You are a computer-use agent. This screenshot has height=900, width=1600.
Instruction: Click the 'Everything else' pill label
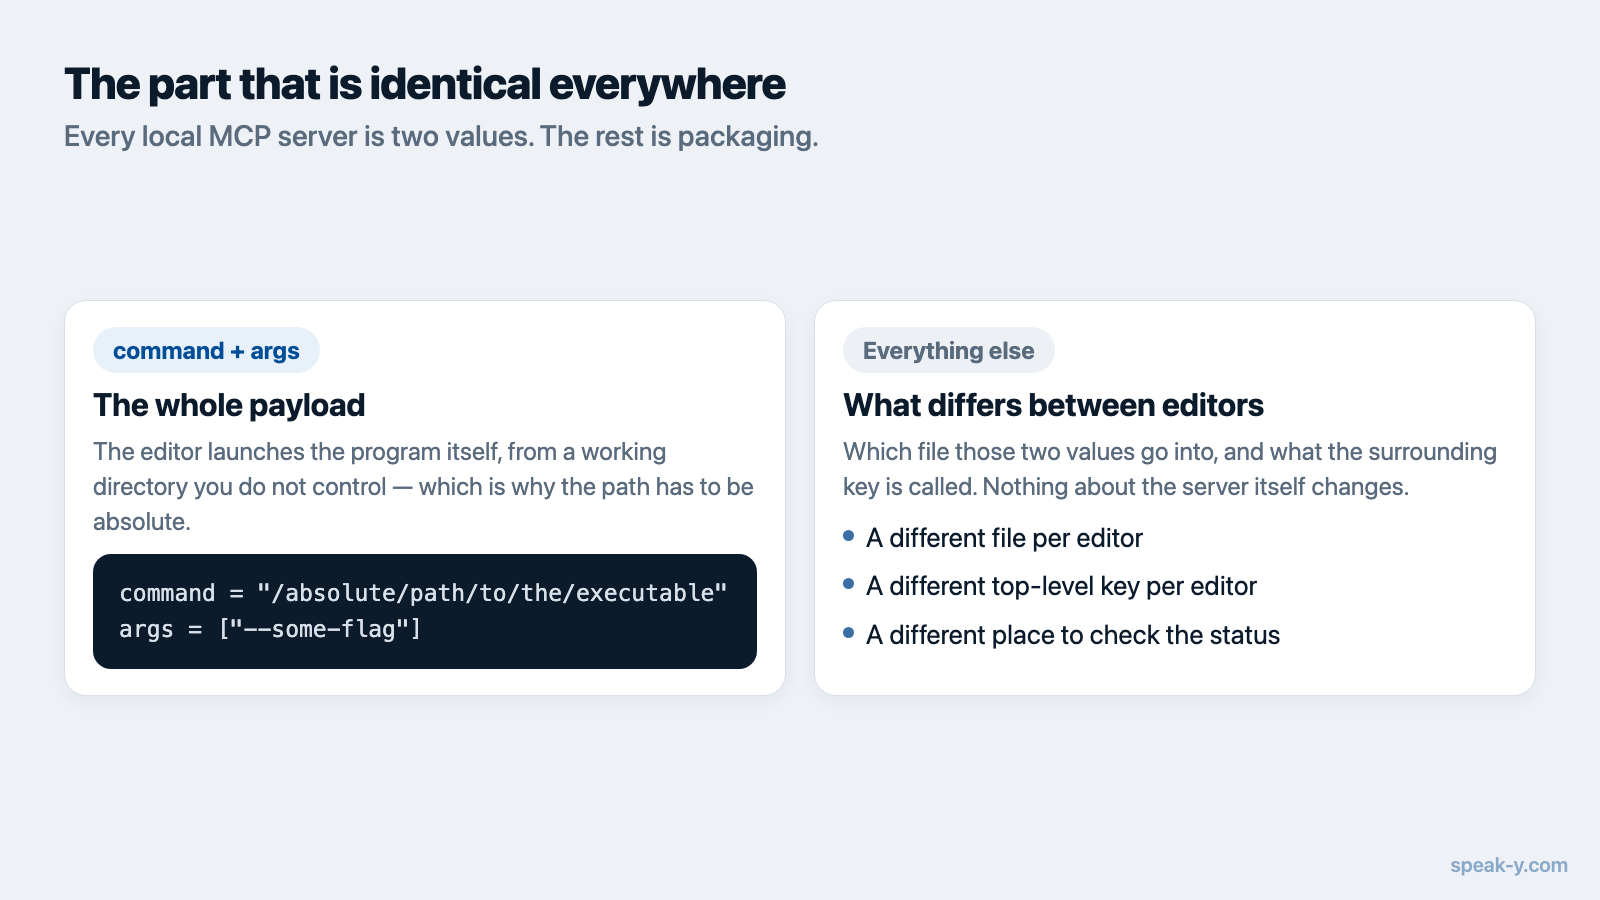click(x=948, y=351)
